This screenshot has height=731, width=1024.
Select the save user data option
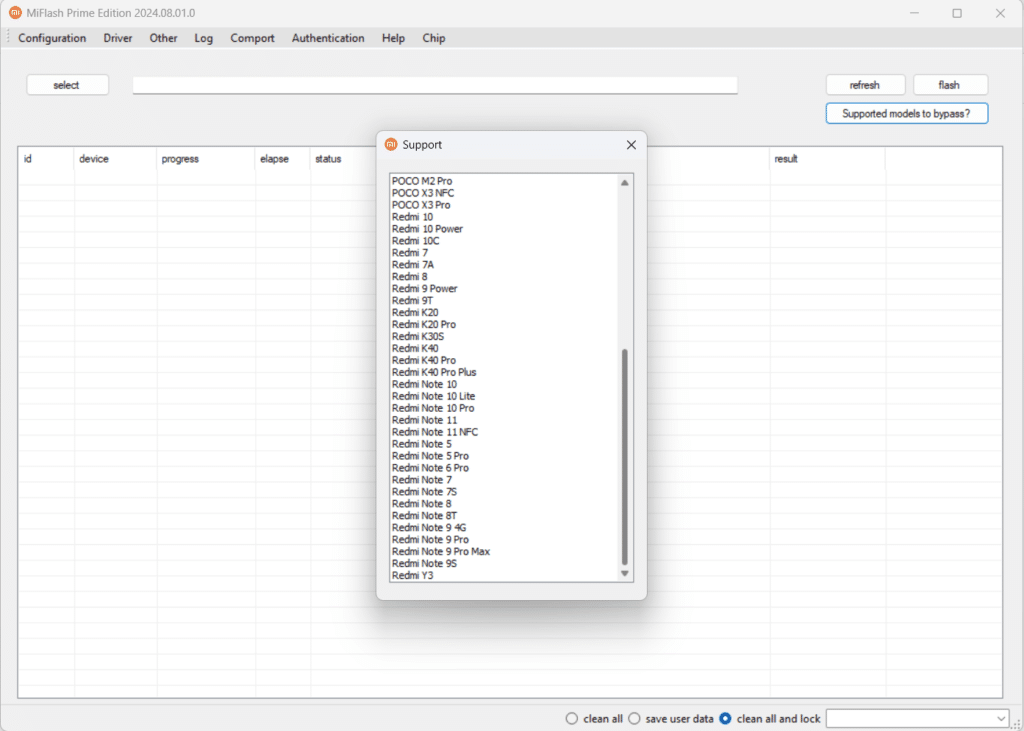tap(634, 719)
